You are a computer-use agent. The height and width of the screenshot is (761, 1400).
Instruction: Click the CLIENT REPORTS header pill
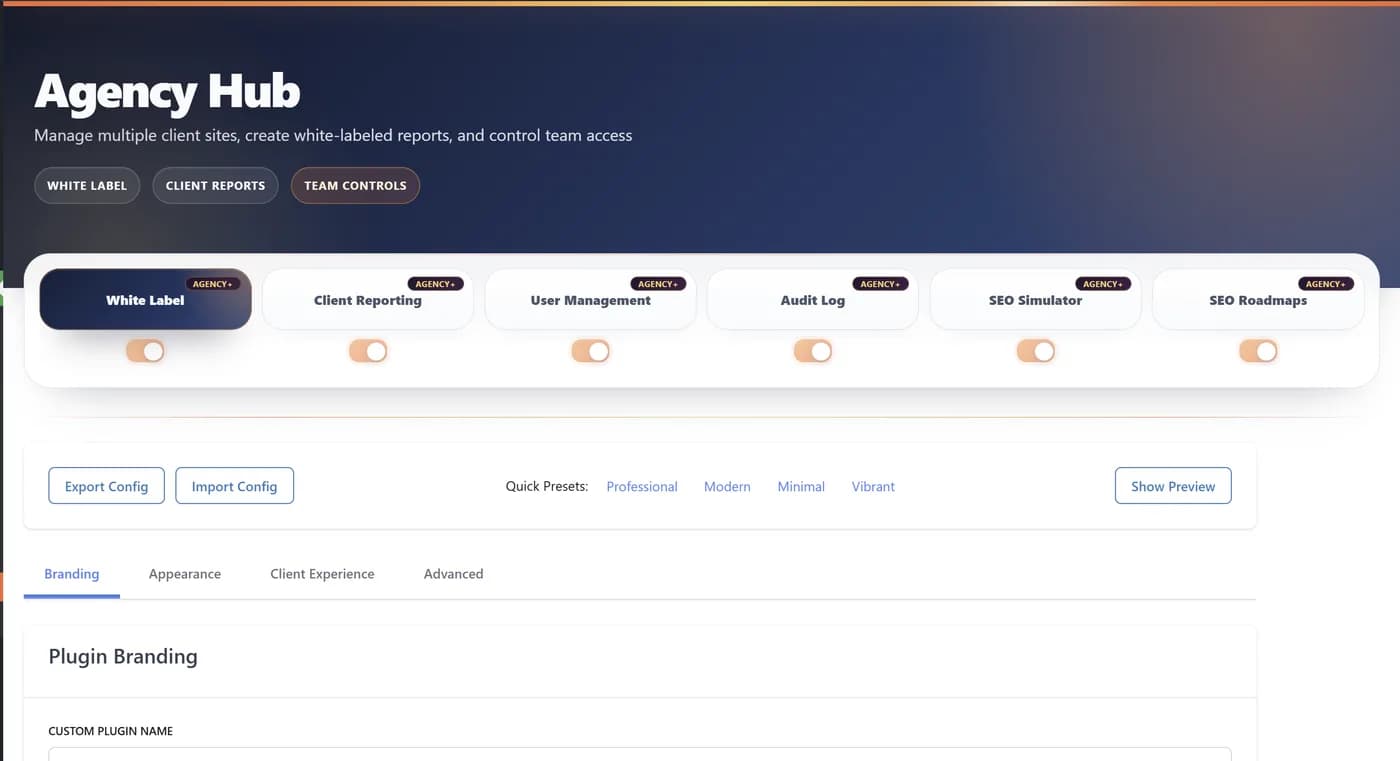215,185
